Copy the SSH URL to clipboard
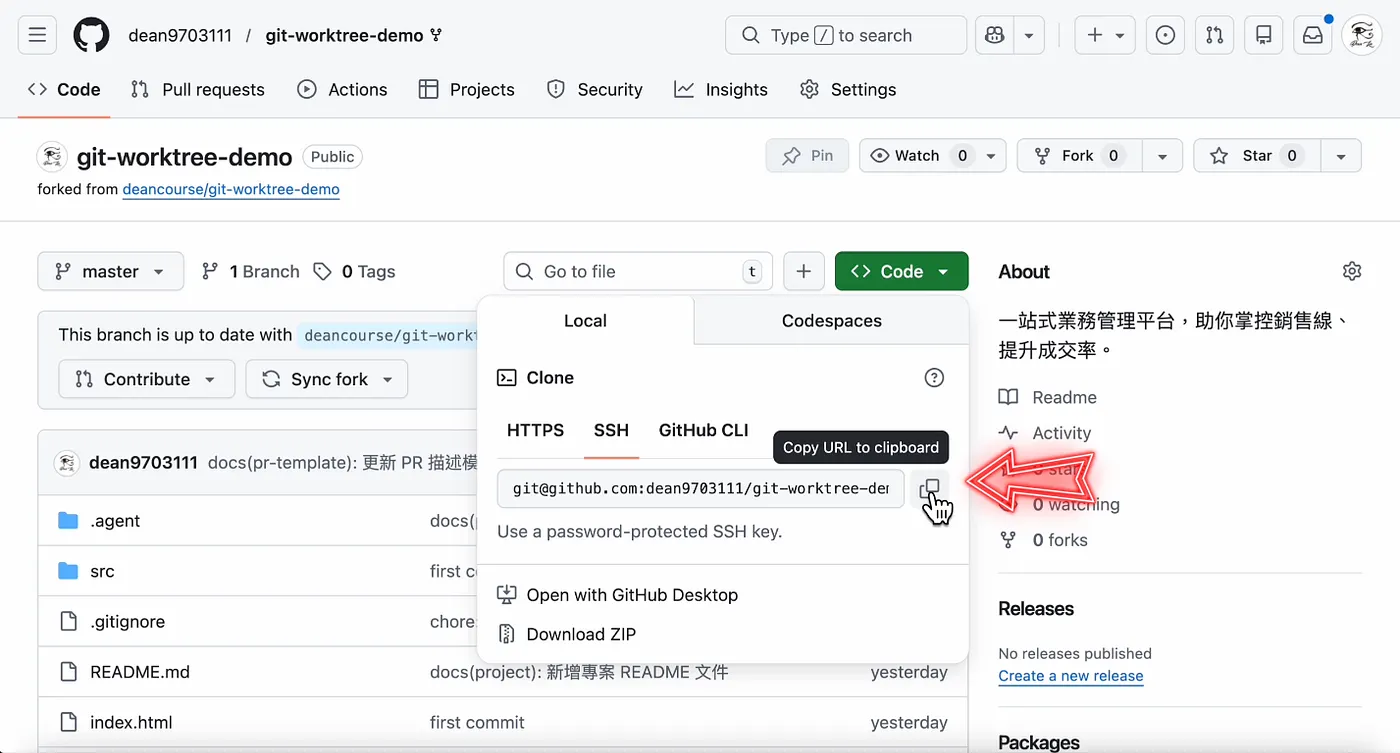 [930, 489]
